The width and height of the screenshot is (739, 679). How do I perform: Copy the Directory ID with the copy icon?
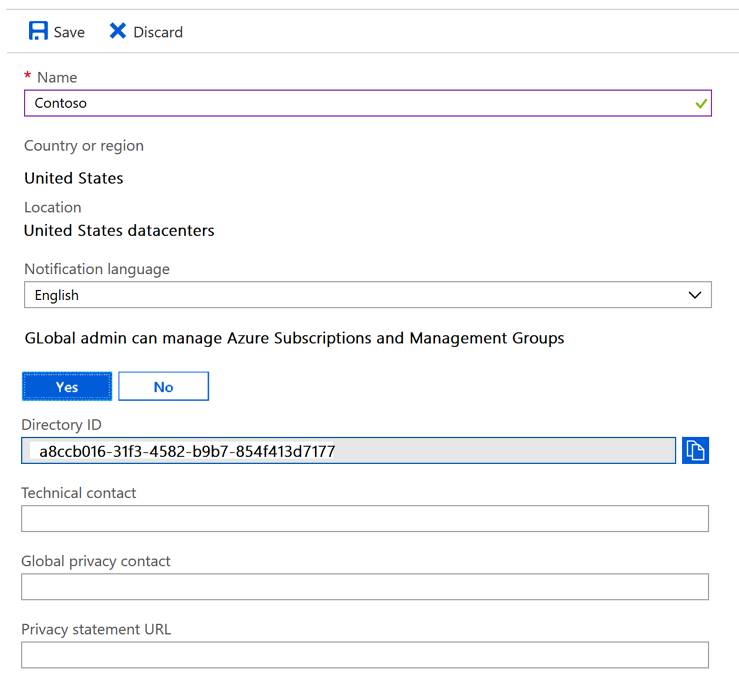[x=695, y=451]
